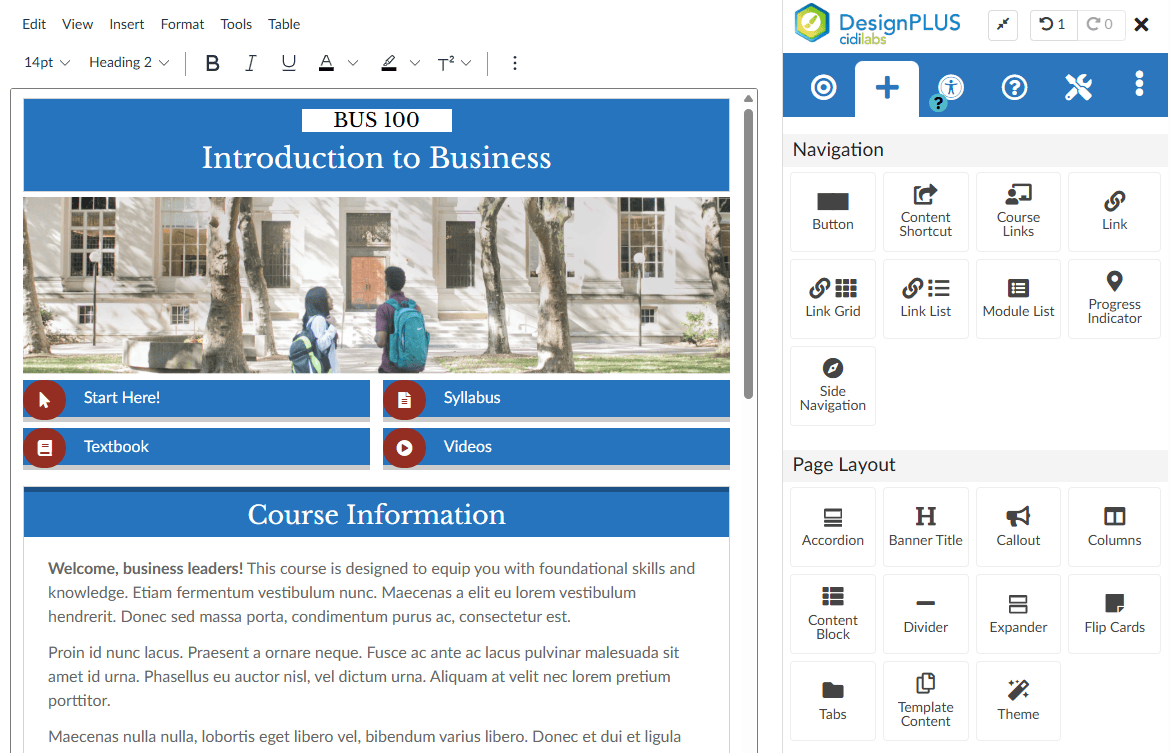Toggle bold formatting
This screenshot has height=753, width=1170.
212,62
